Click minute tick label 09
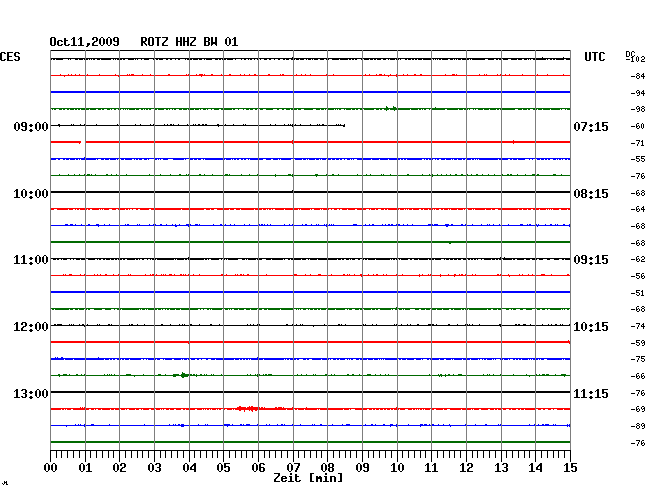 click(x=362, y=468)
